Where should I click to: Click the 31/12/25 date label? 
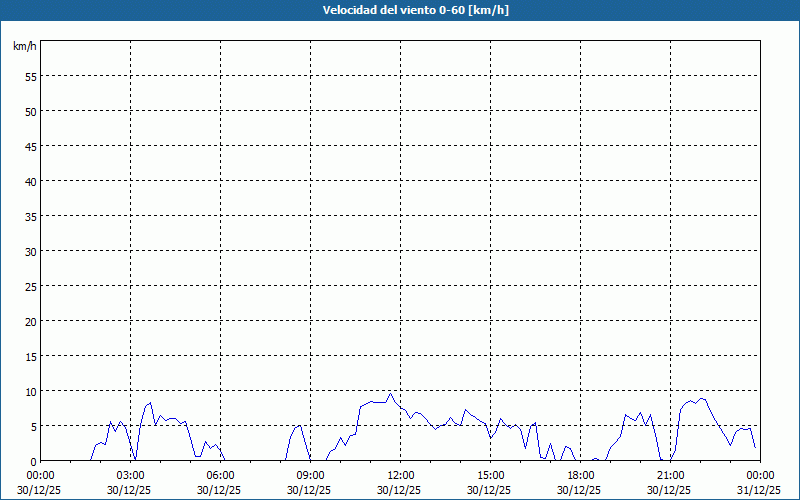[758, 490]
